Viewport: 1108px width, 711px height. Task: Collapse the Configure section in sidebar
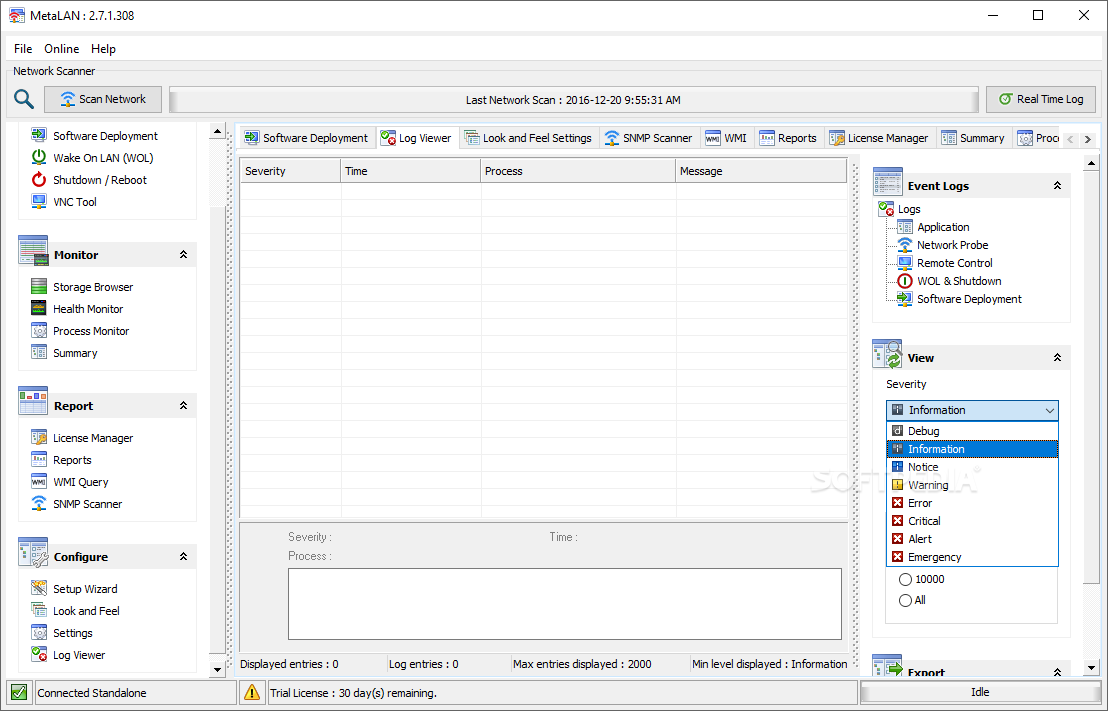click(183, 557)
